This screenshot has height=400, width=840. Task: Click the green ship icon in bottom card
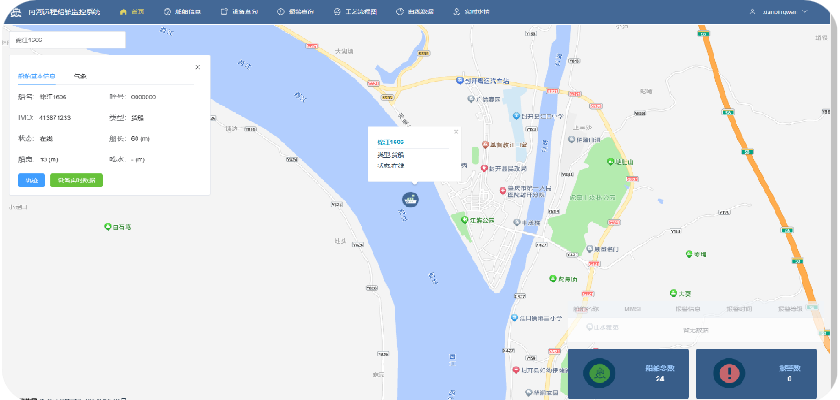click(600, 374)
